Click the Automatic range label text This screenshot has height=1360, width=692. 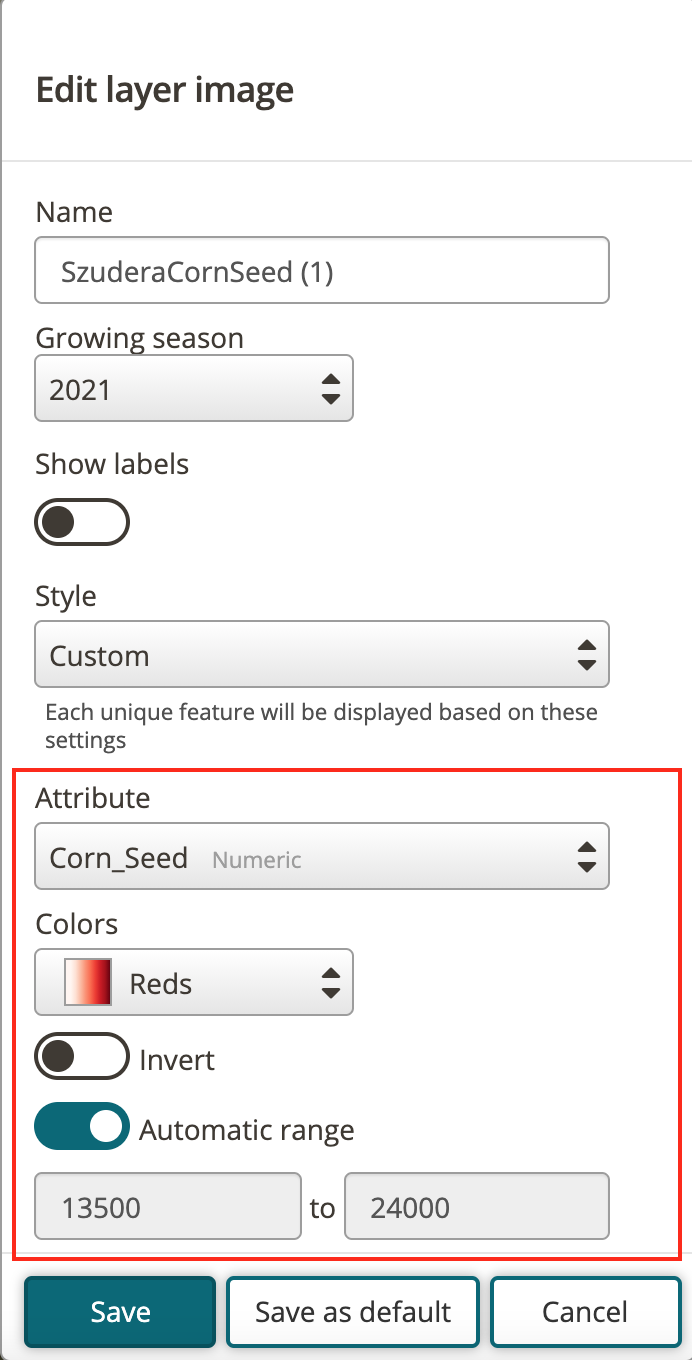point(247,1131)
